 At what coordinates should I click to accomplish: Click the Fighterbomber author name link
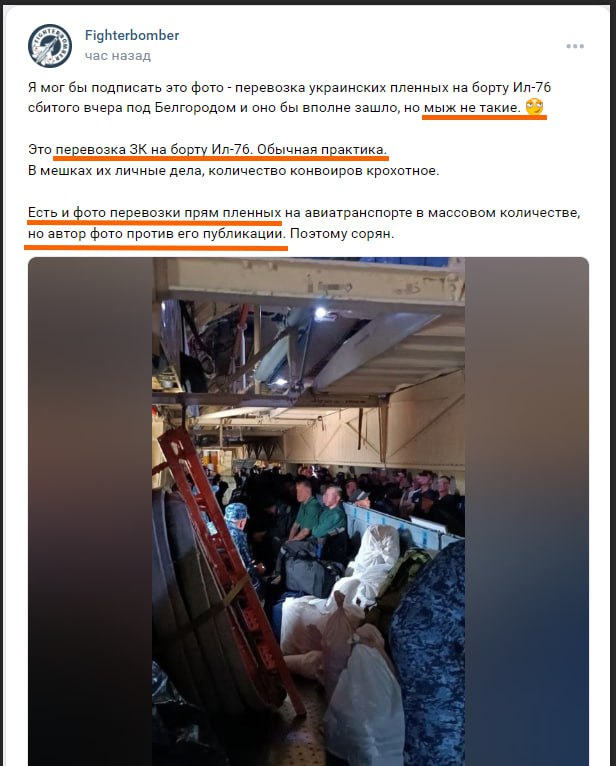(132, 35)
